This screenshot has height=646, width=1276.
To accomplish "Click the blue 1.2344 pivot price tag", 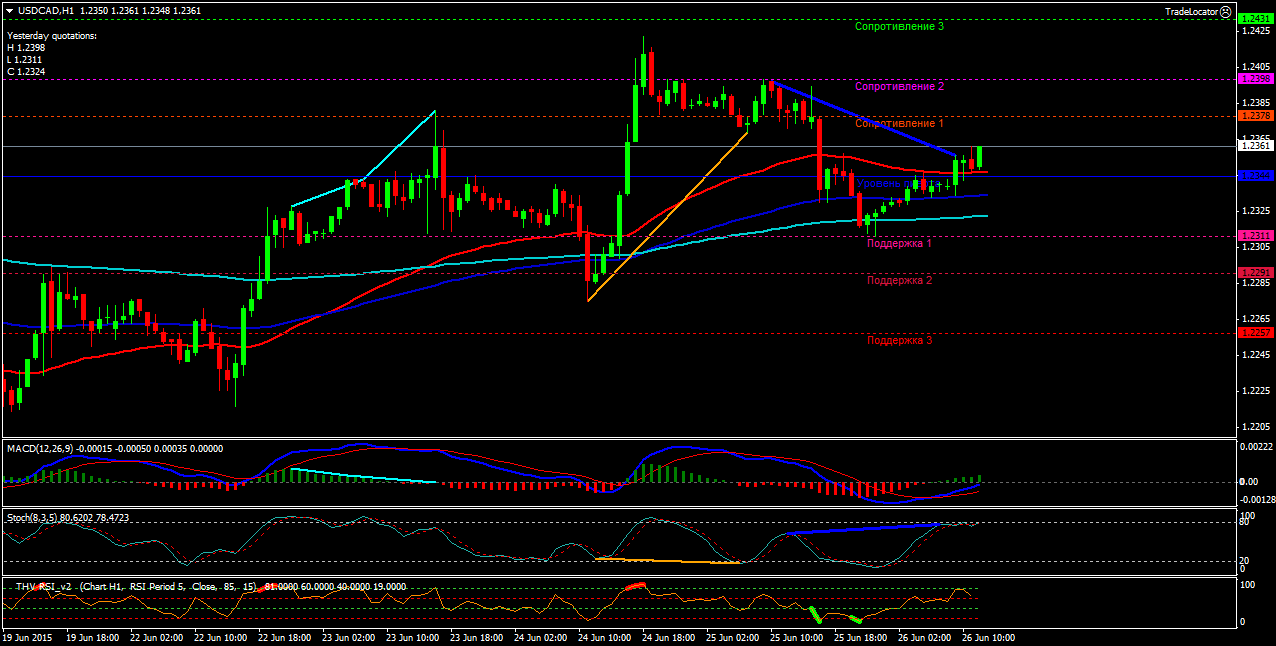I will click(x=1255, y=176).
